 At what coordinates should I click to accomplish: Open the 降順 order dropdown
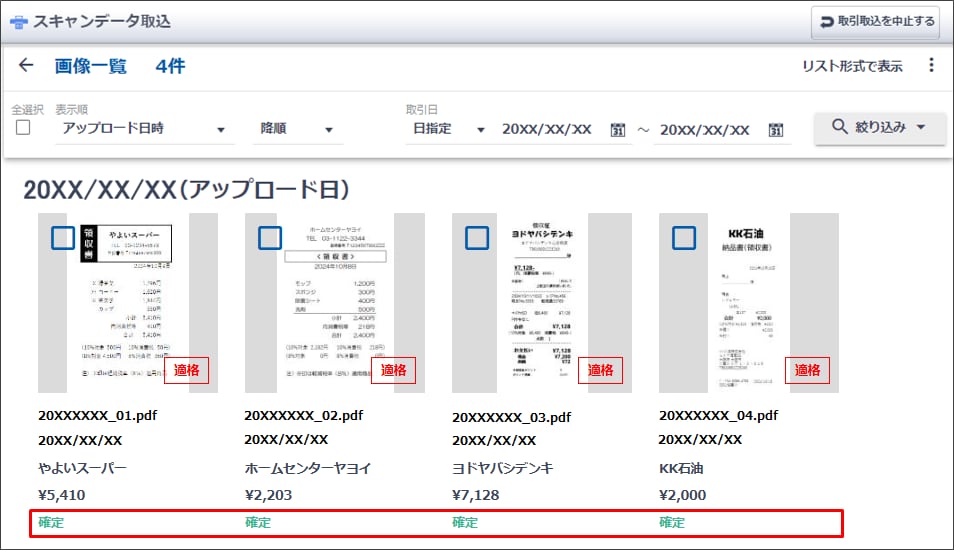tap(296, 129)
